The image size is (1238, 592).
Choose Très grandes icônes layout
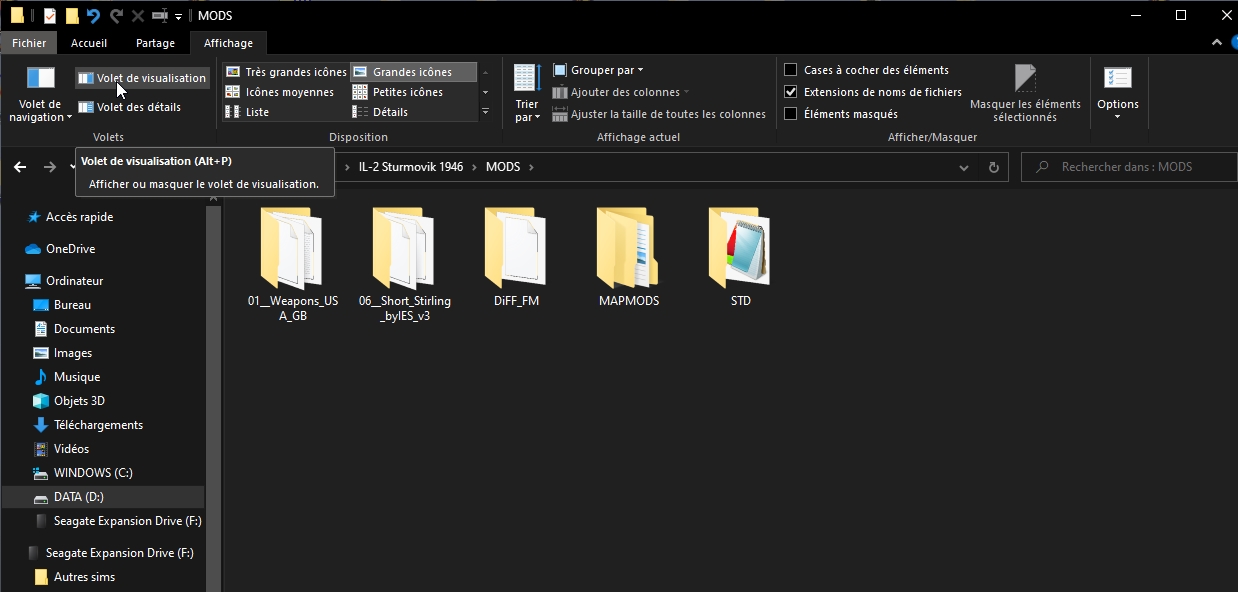click(287, 72)
